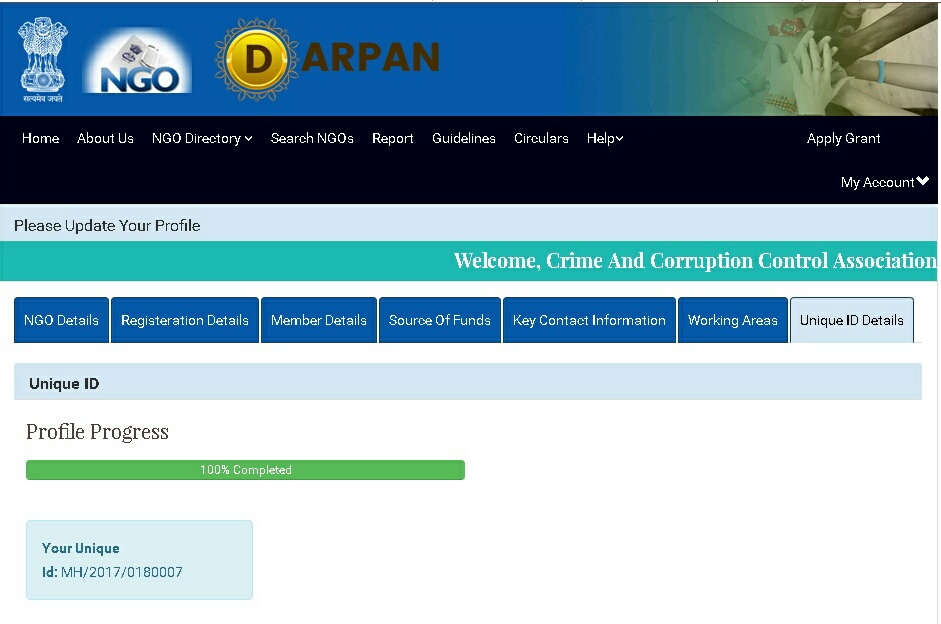Click the ARPAN title text in header
This screenshot has height=624, width=941.
(370, 57)
